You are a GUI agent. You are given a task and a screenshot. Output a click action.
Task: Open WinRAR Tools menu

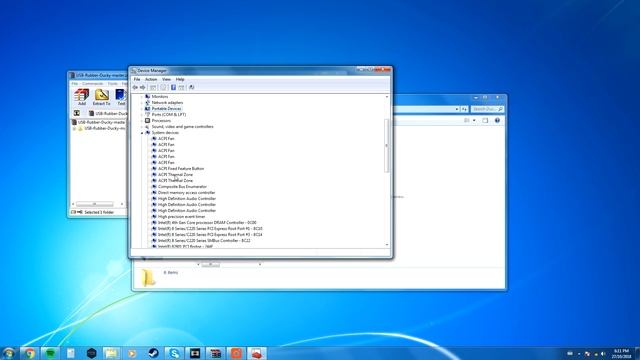tap(113, 84)
